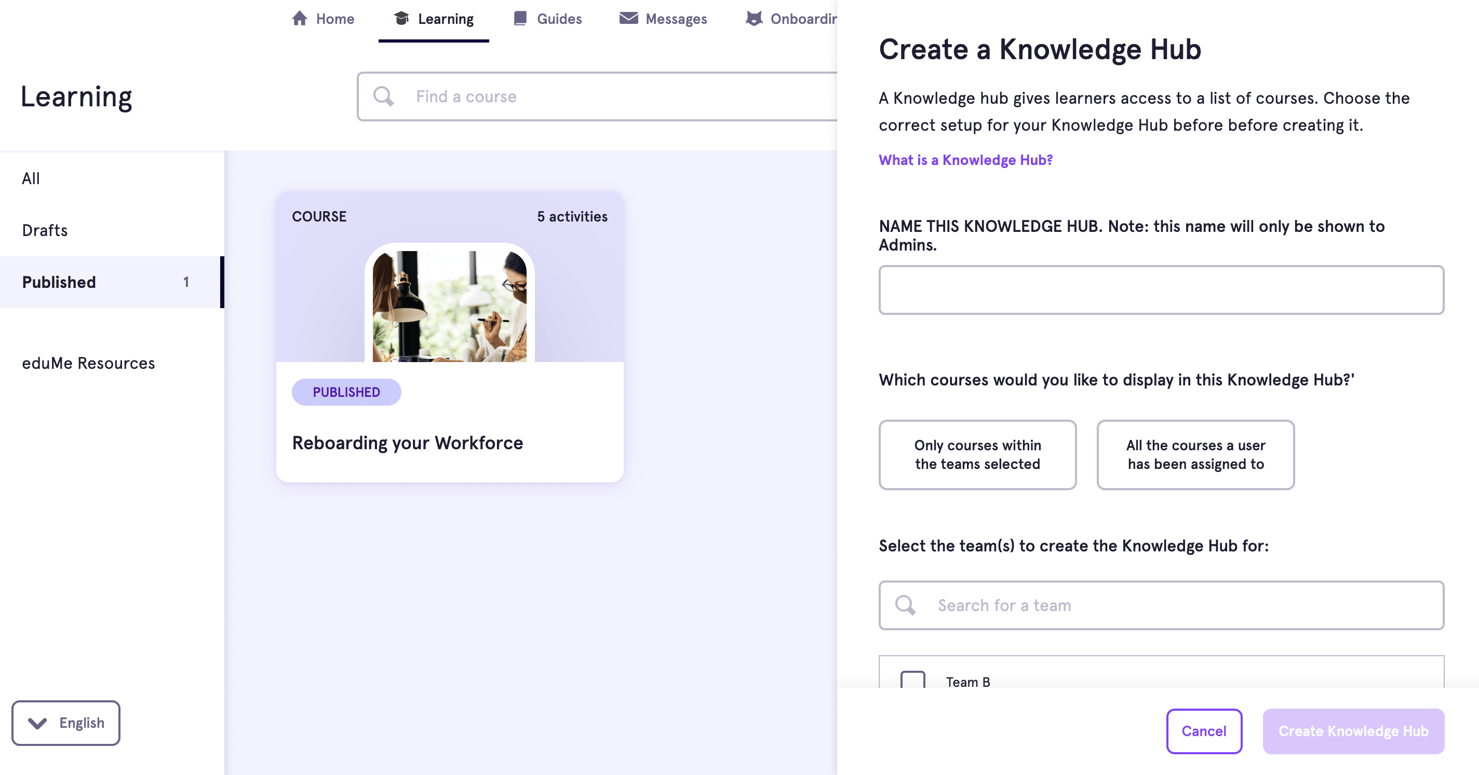The image size is (1479, 775).
Task: Click the Knowledge Hub name input field
Action: click(x=1160, y=289)
